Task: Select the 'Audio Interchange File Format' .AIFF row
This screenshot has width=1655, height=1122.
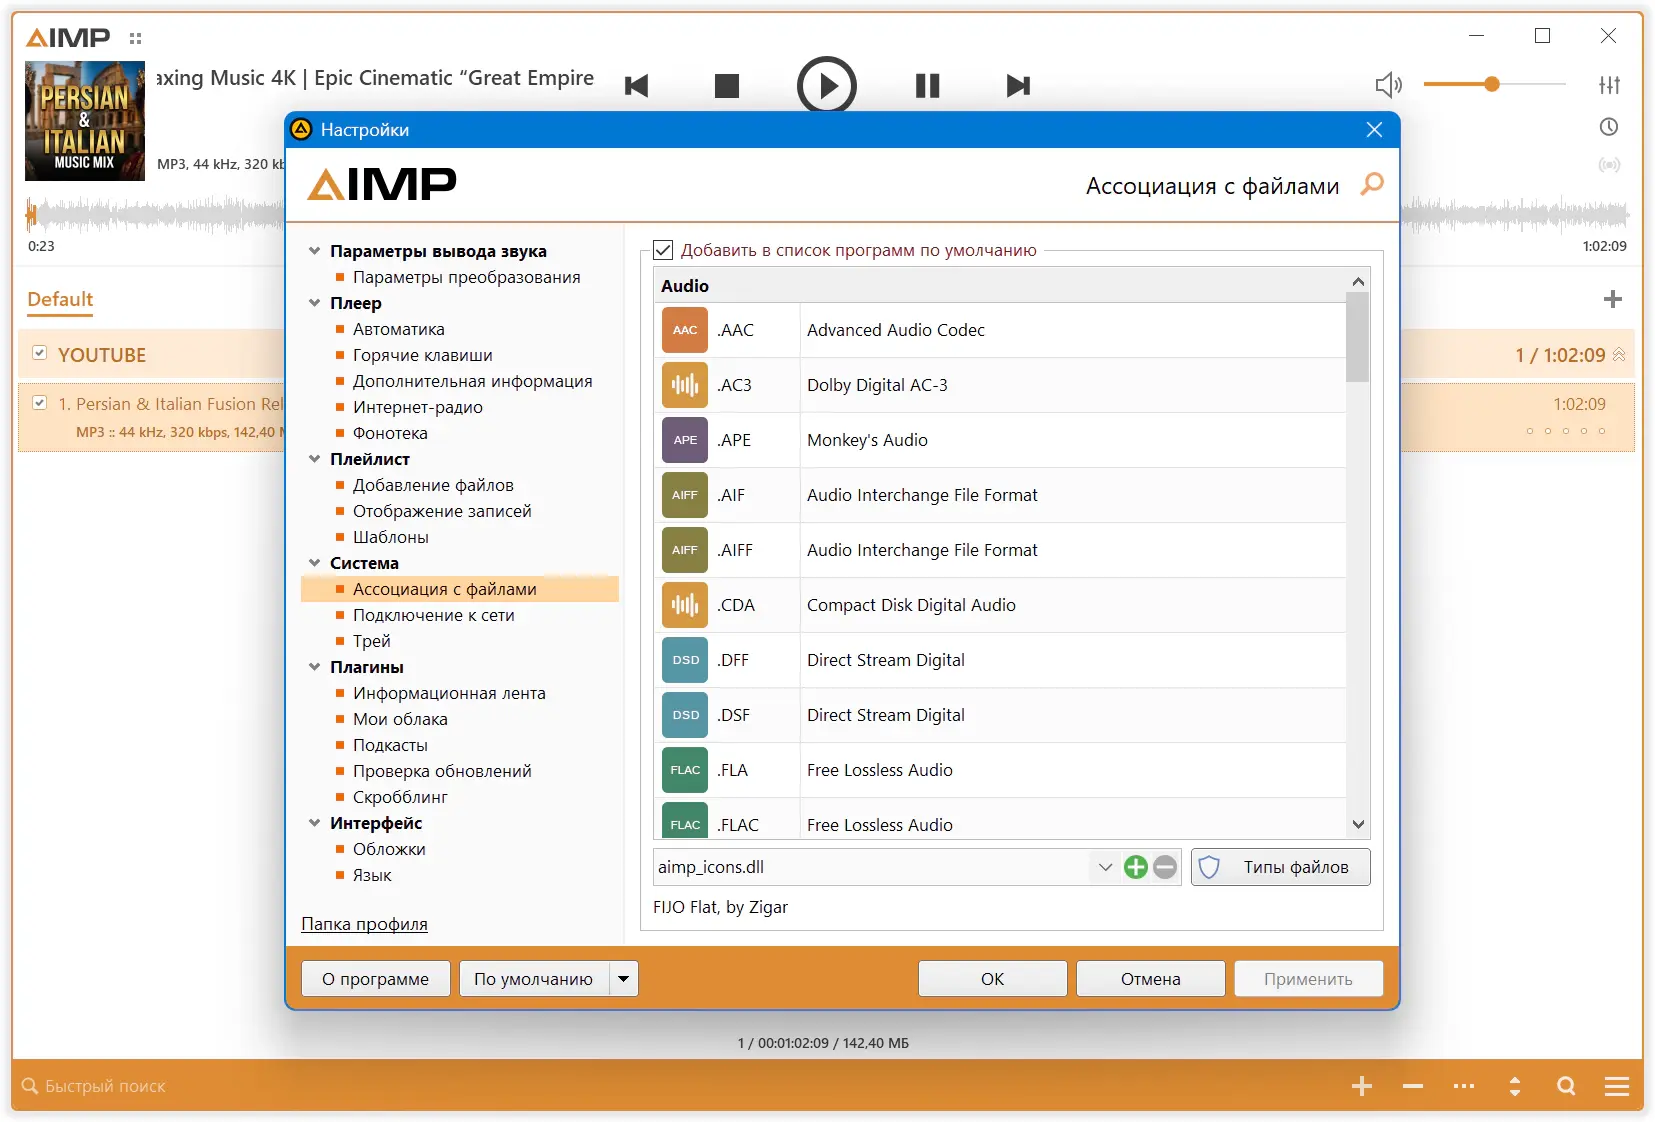Action: pyautogui.click(x=1000, y=550)
